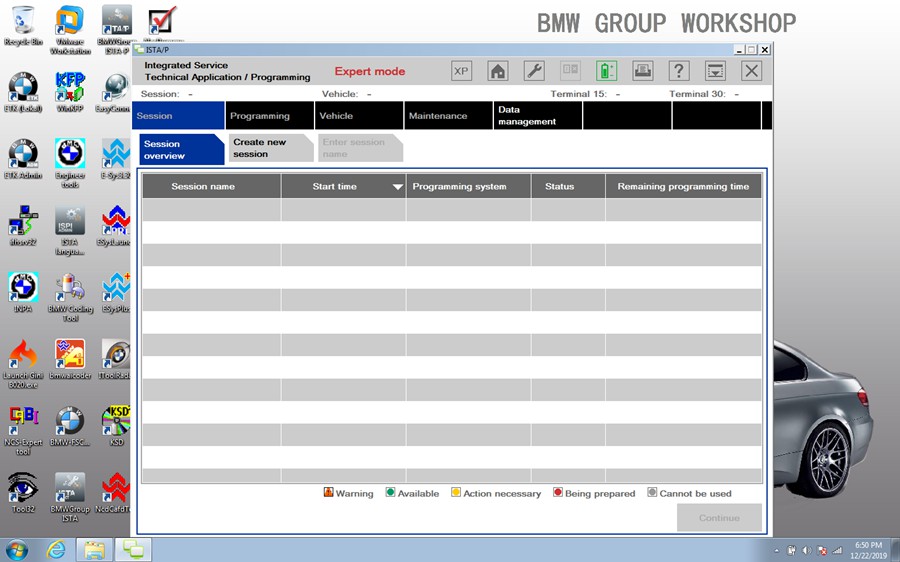Click Remaining programming time column header
The height and width of the screenshot is (562, 900).
(683, 186)
